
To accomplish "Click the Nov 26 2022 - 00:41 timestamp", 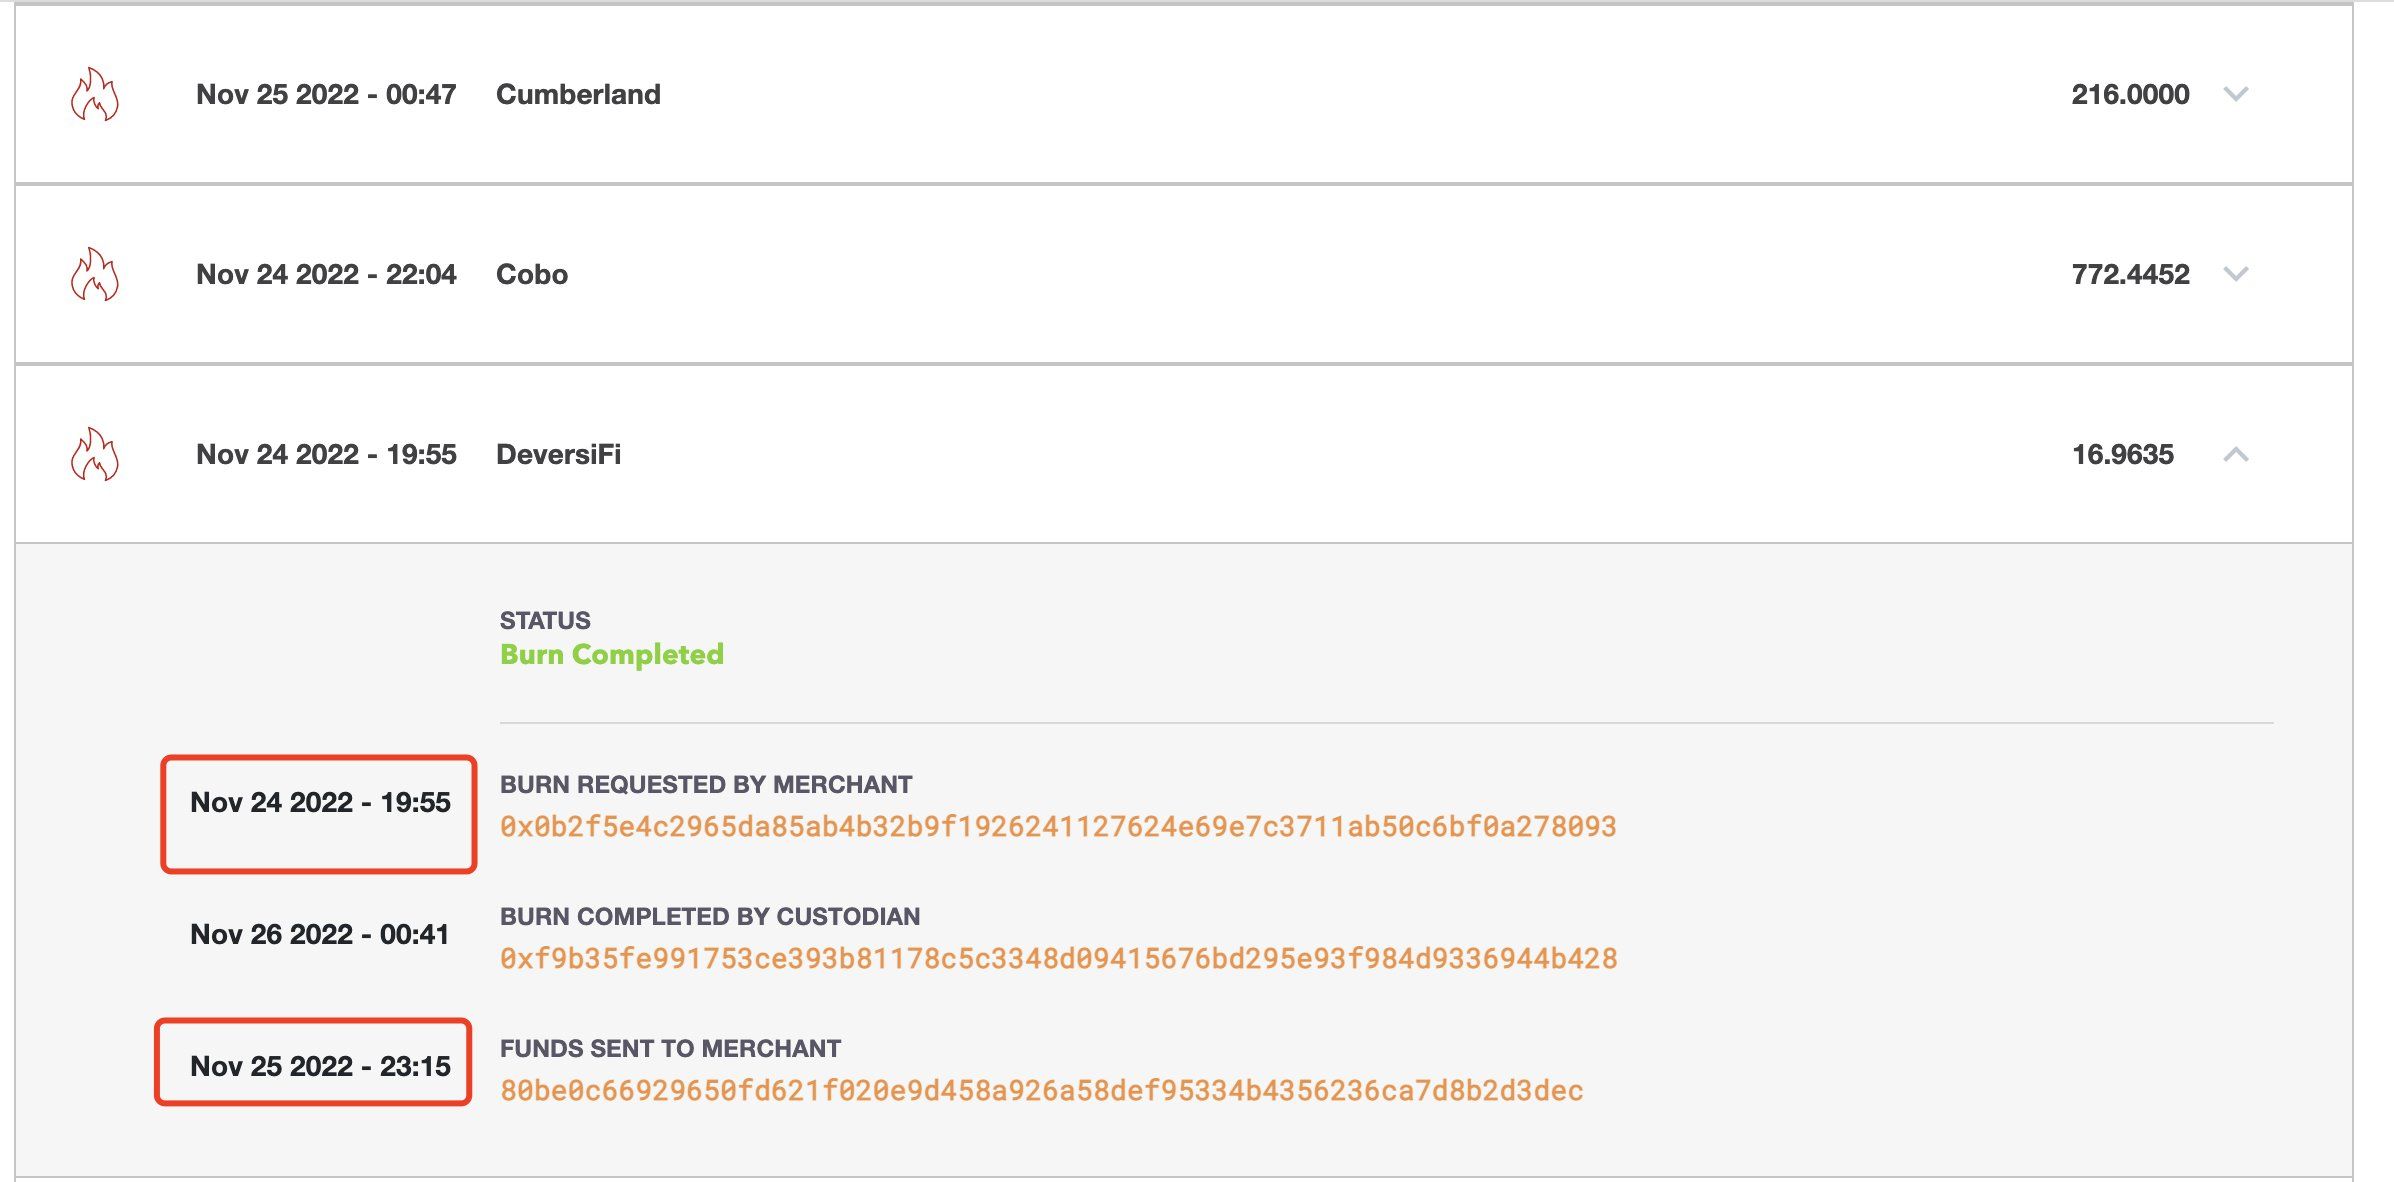I will (x=320, y=934).
